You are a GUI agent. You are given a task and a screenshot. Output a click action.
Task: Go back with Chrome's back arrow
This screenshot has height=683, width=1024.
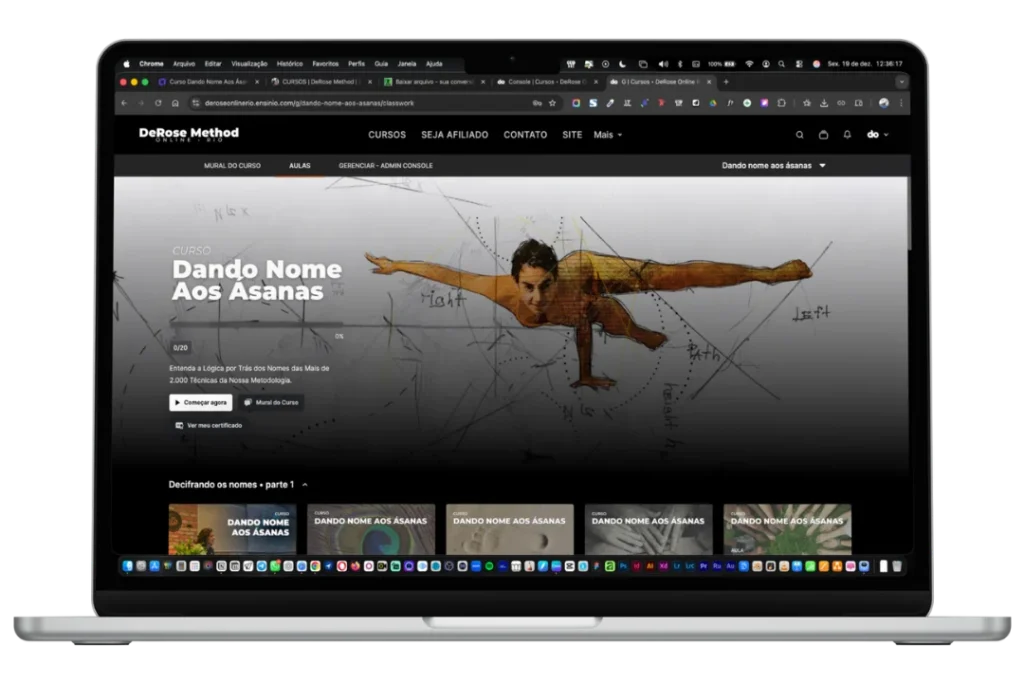[x=124, y=103]
